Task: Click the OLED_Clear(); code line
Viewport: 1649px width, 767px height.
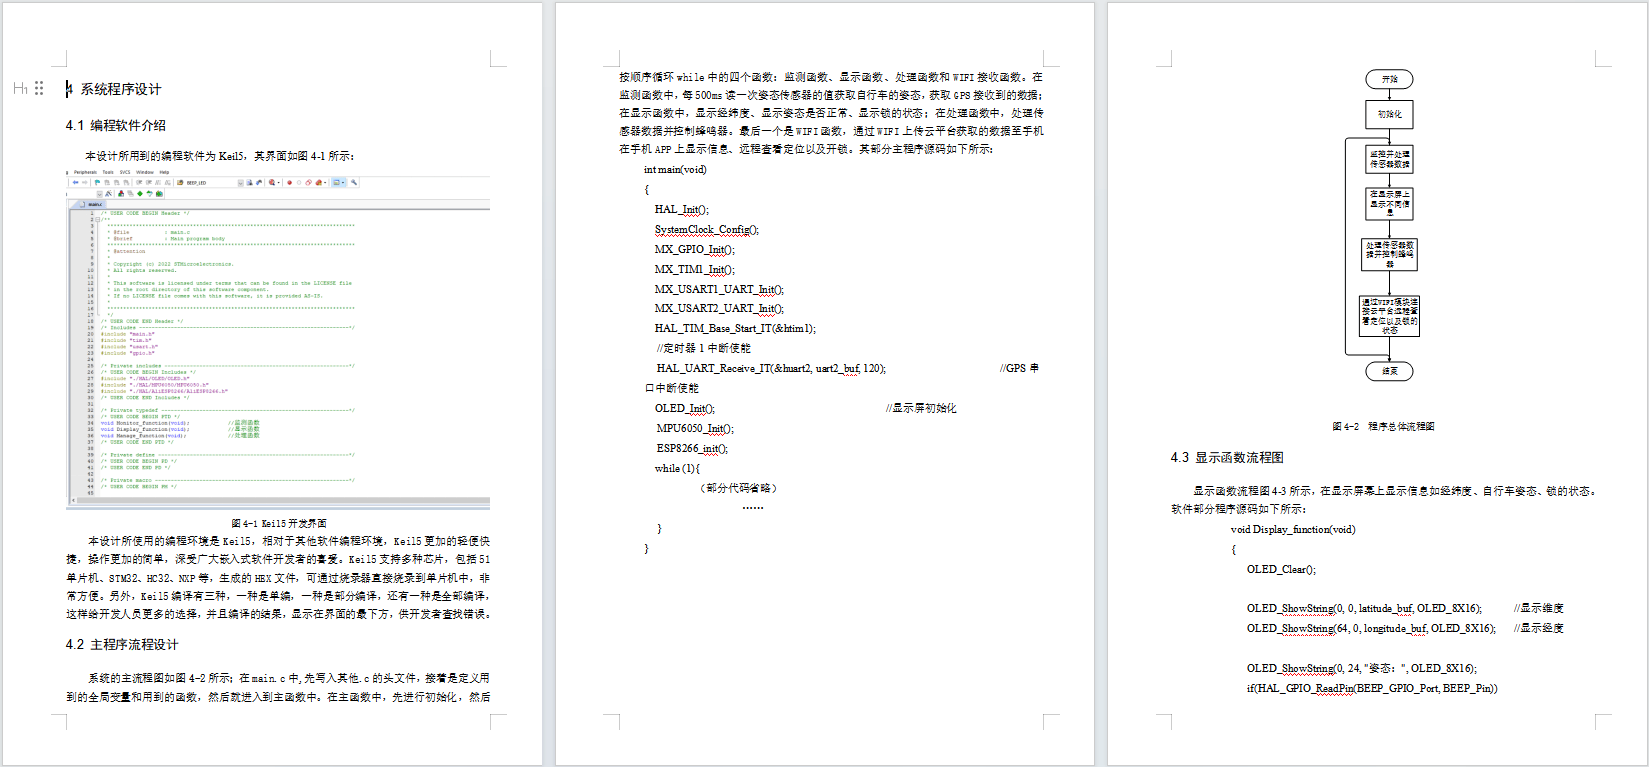Action: point(1280,570)
